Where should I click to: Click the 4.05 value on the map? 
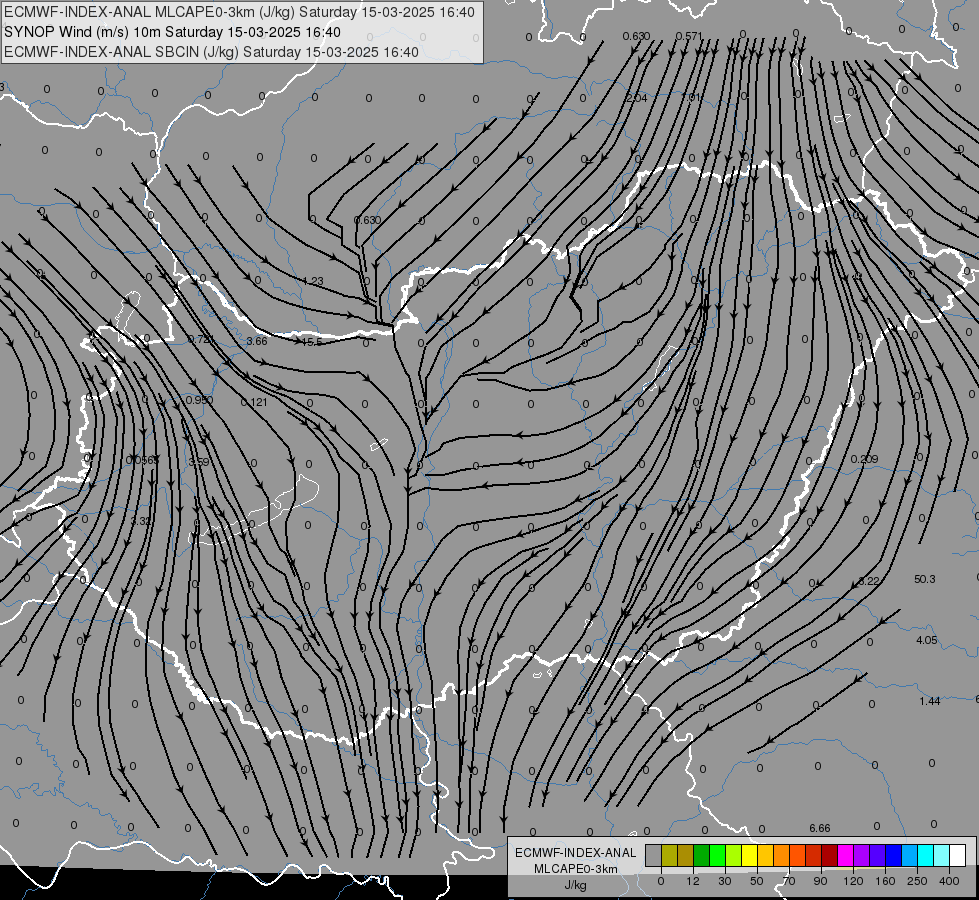(927, 640)
